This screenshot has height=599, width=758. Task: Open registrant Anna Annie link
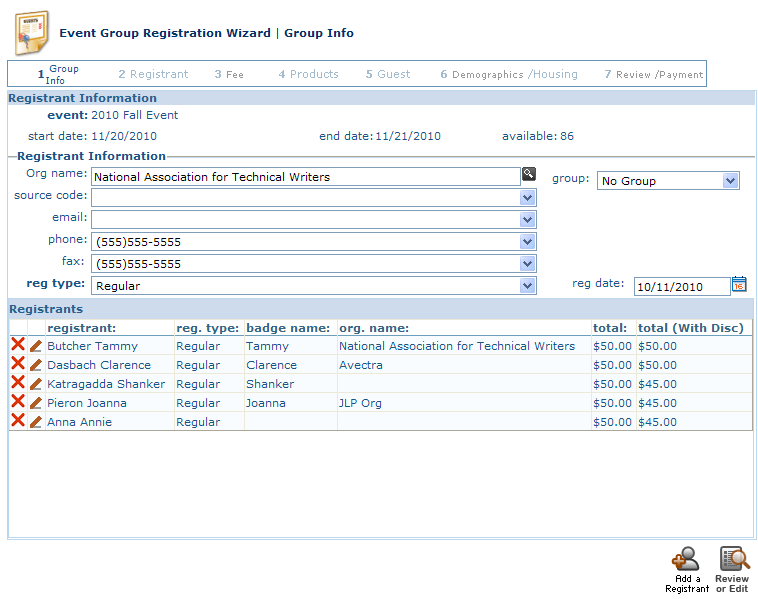pos(79,422)
